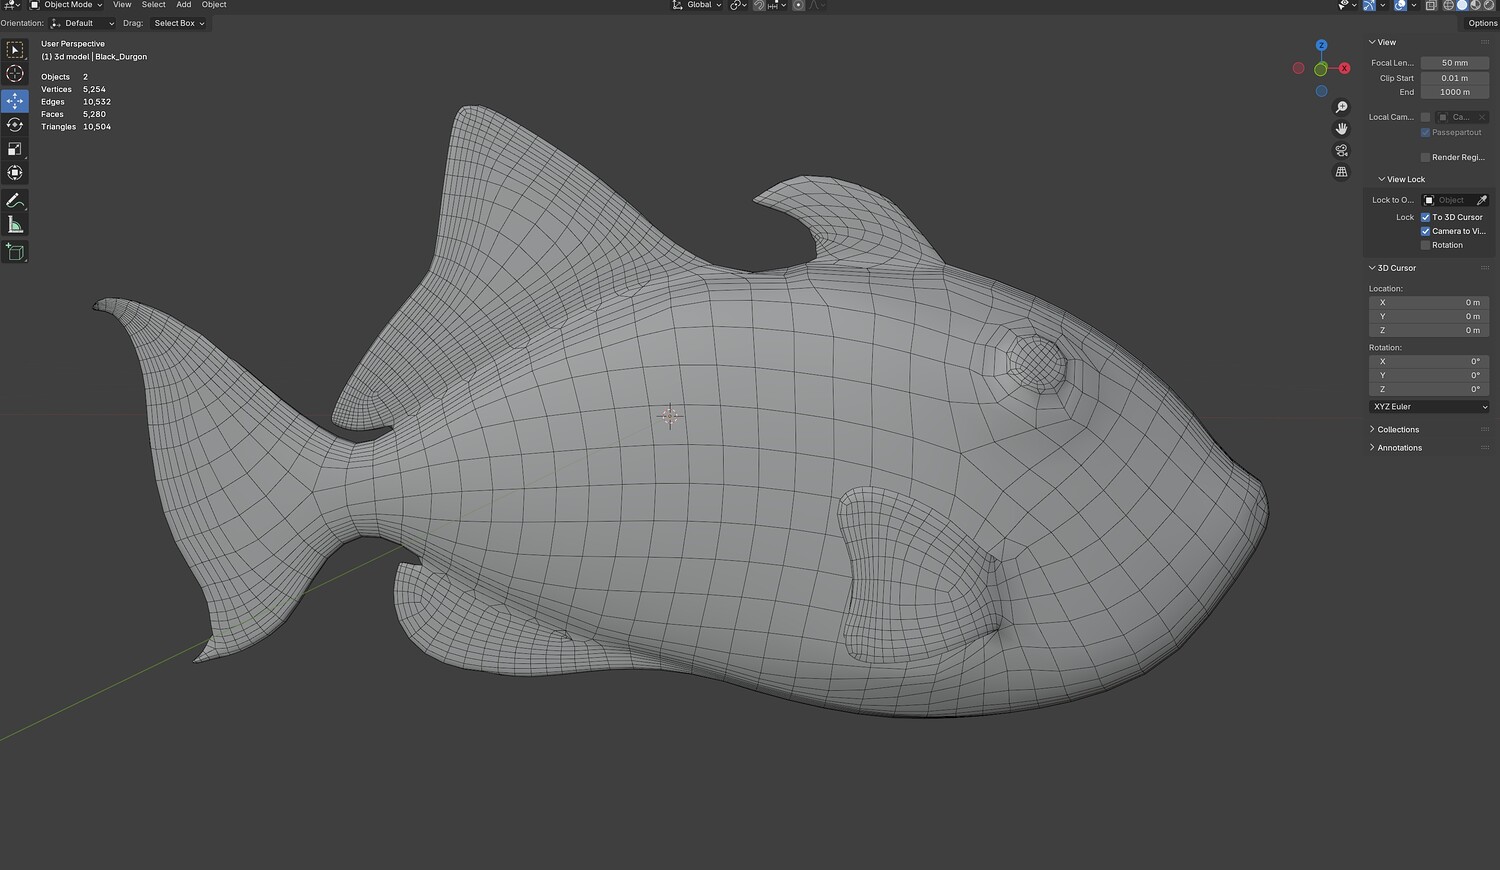This screenshot has height=870, width=1500.
Task: Switch to solid viewport shading
Action: pyautogui.click(x=1462, y=5)
